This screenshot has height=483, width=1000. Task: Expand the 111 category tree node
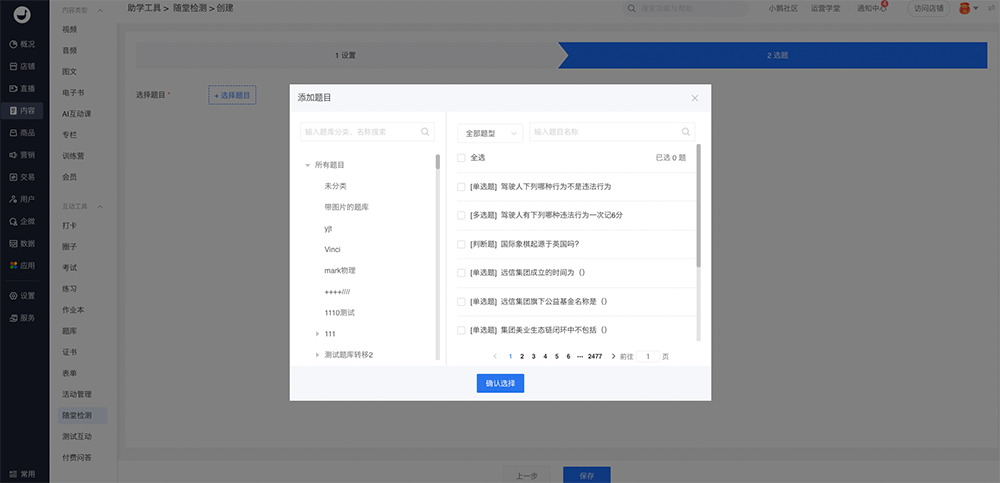pyautogui.click(x=317, y=333)
